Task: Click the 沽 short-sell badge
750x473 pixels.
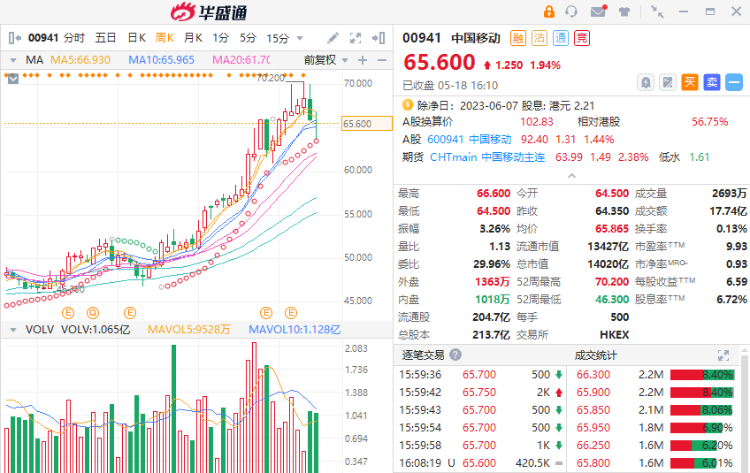Action: 540,38
